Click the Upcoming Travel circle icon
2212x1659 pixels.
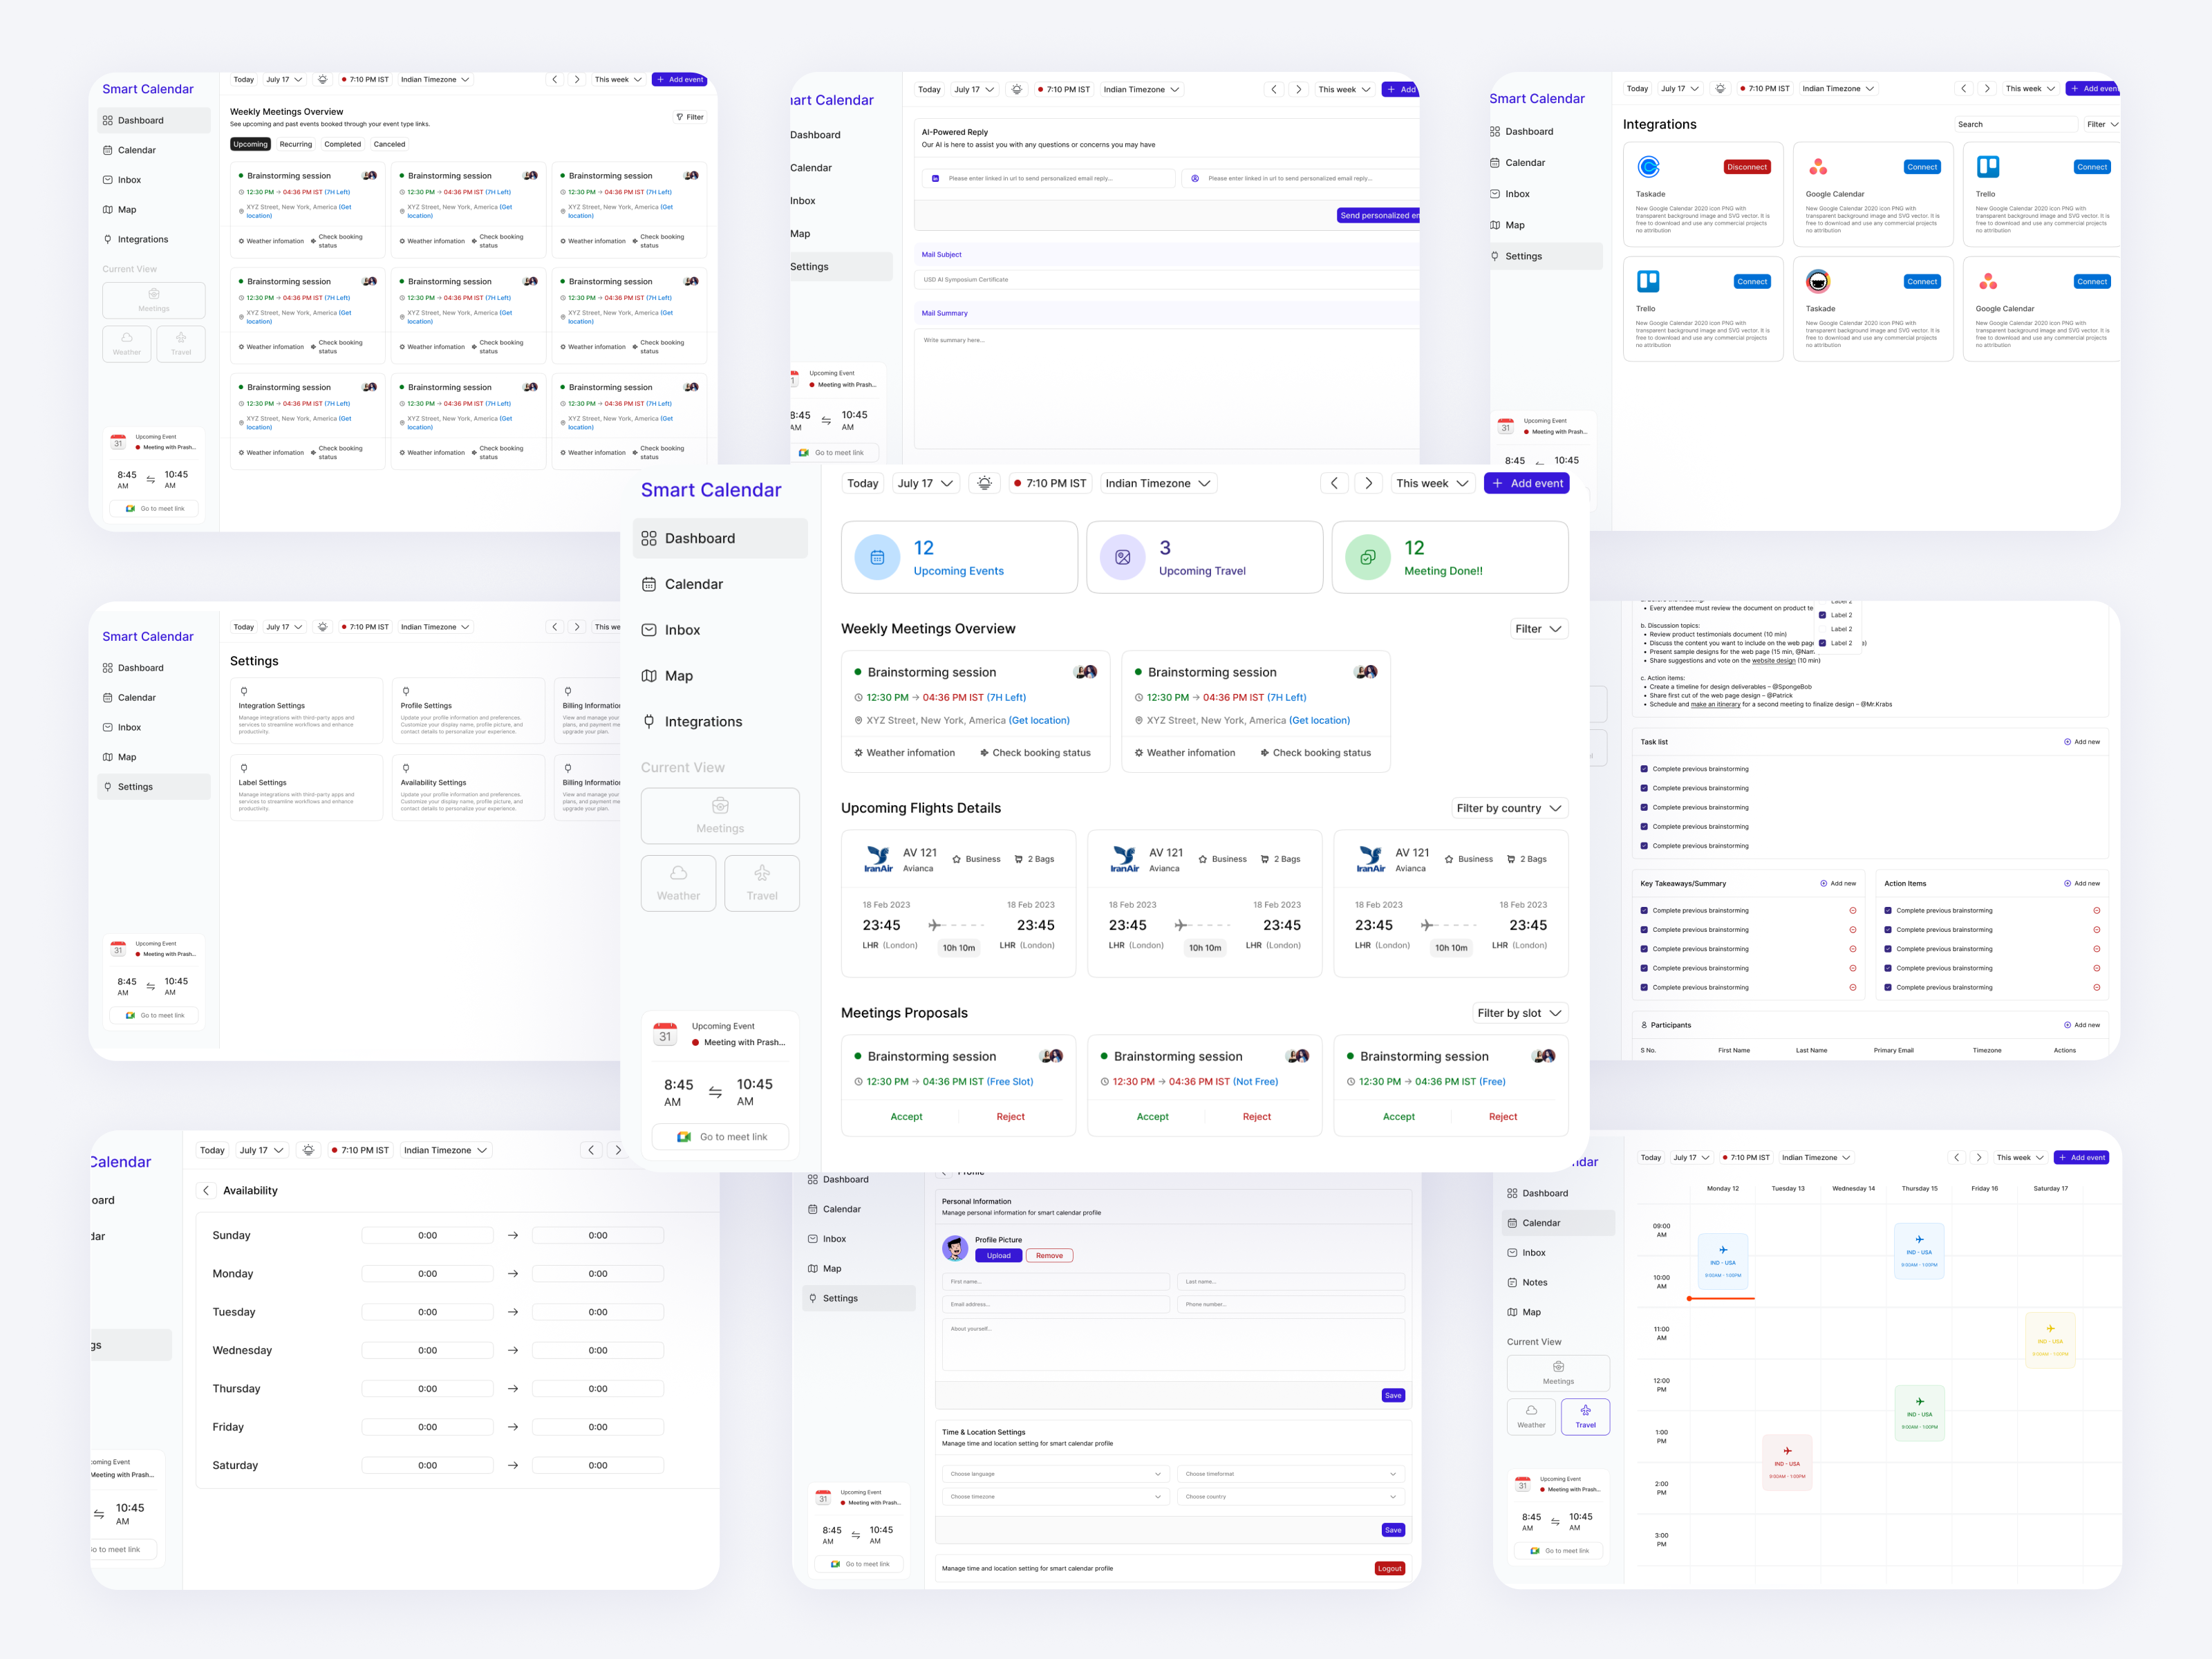coord(1122,557)
